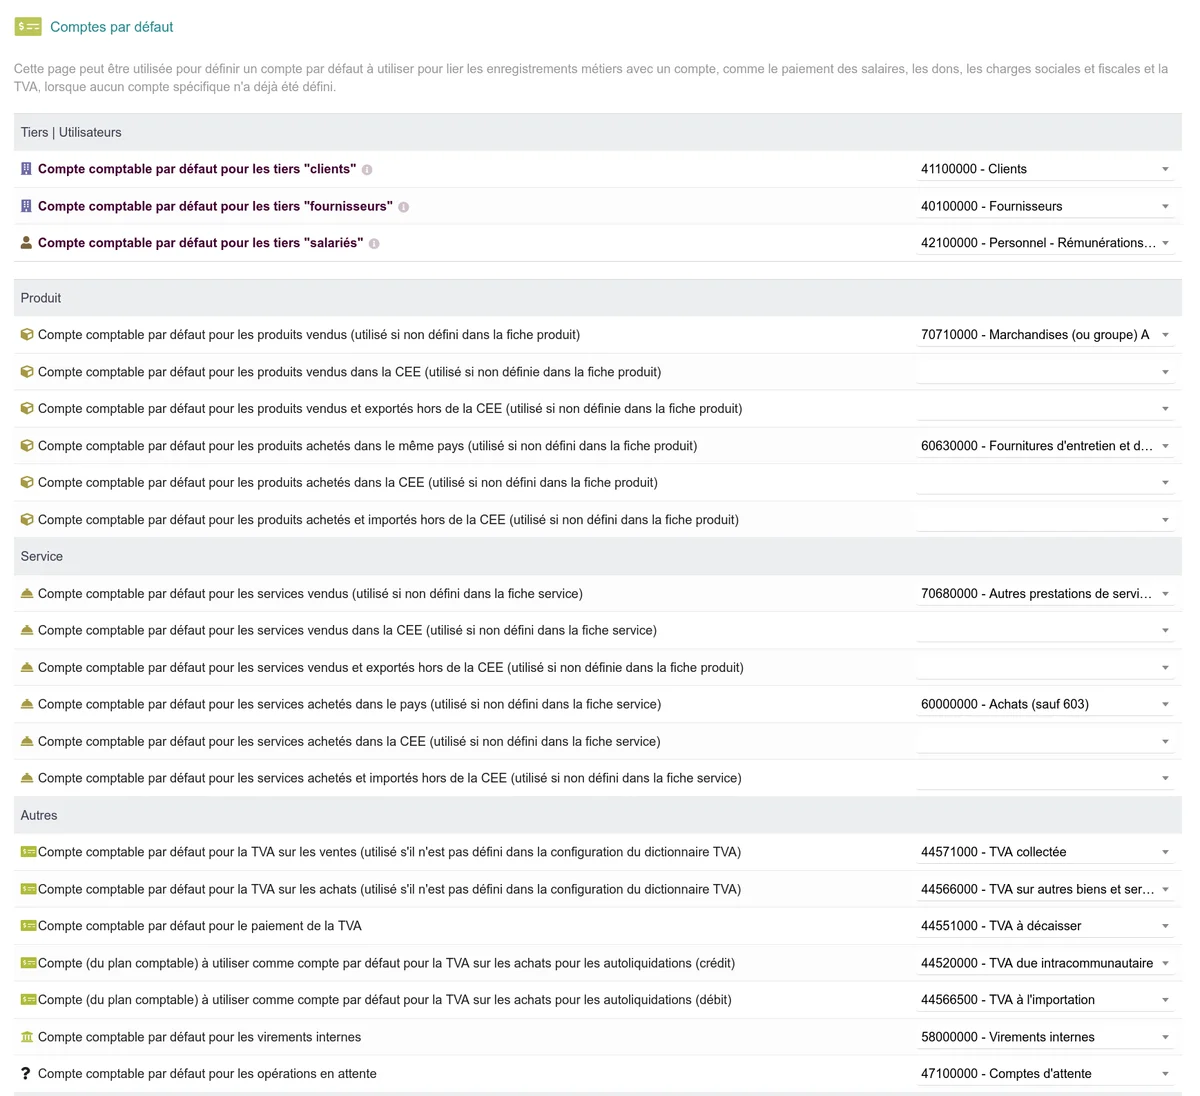
Task: Open empty dropdown for services achetés dans la CEE
Action: 1045,742
